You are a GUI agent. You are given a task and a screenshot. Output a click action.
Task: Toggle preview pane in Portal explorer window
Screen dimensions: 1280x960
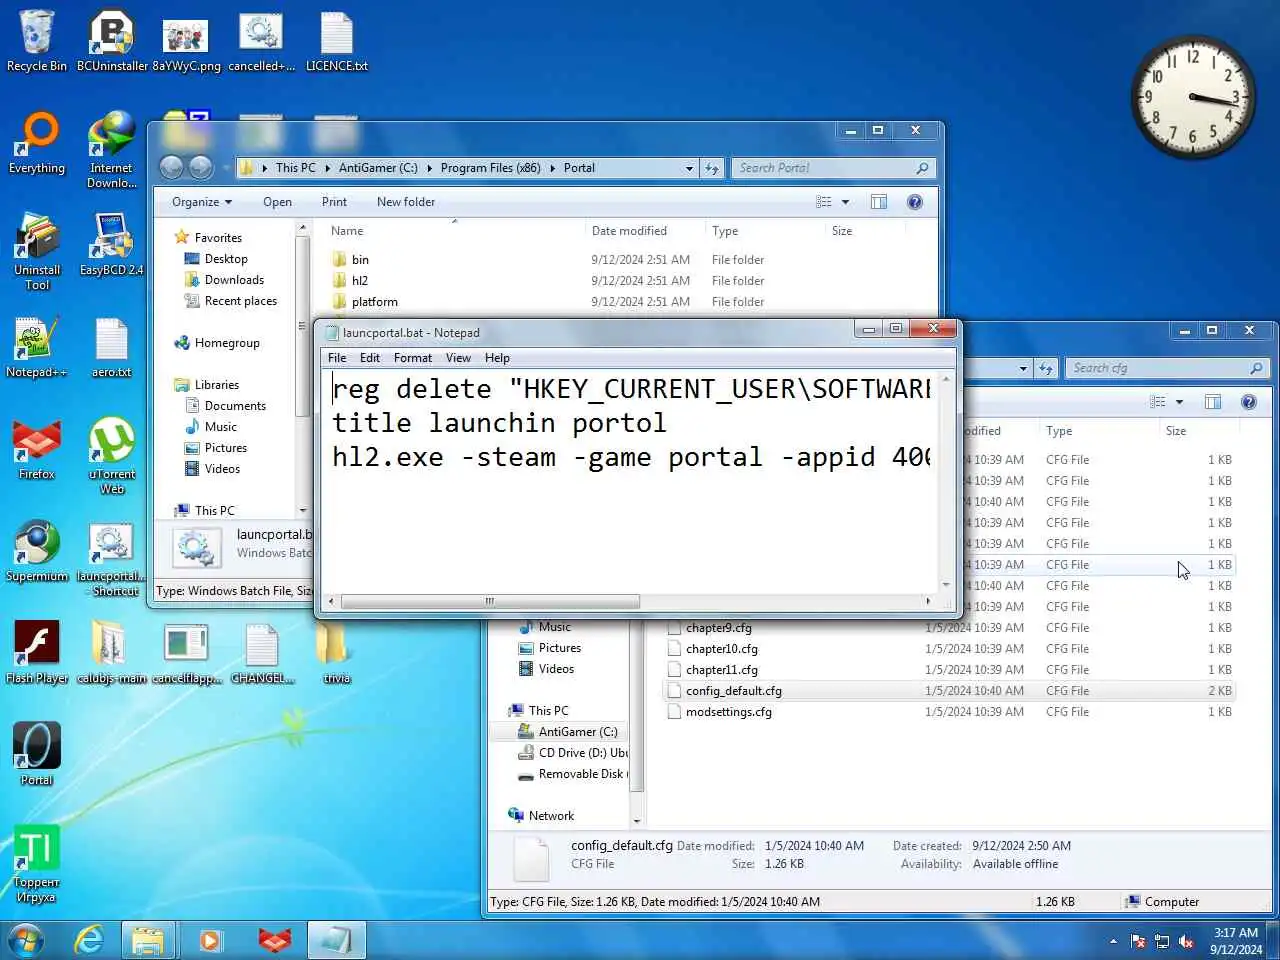(879, 202)
